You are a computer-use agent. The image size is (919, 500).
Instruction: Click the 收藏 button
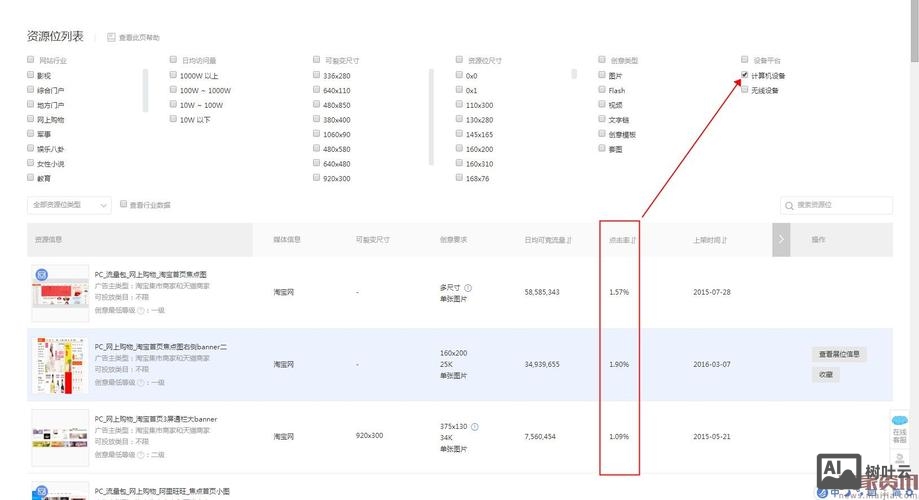coord(825,374)
